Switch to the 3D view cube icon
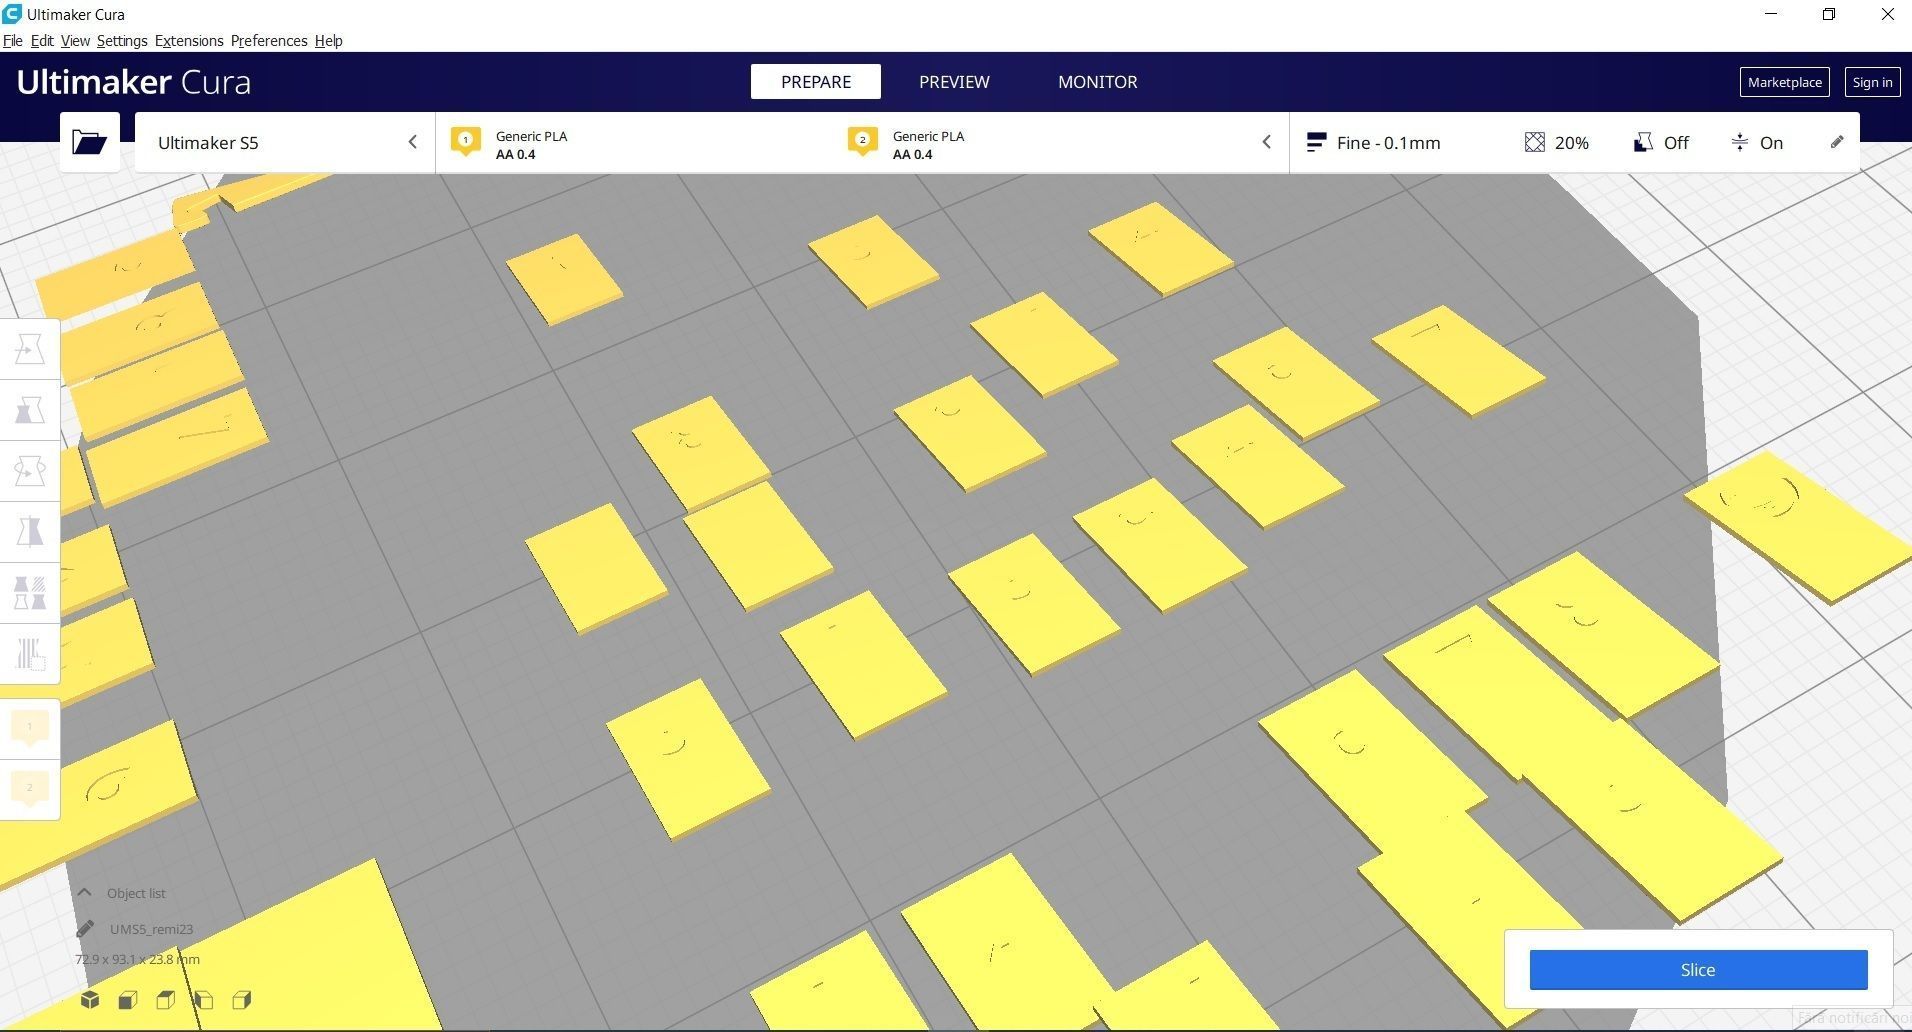 (x=90, y=1000)
